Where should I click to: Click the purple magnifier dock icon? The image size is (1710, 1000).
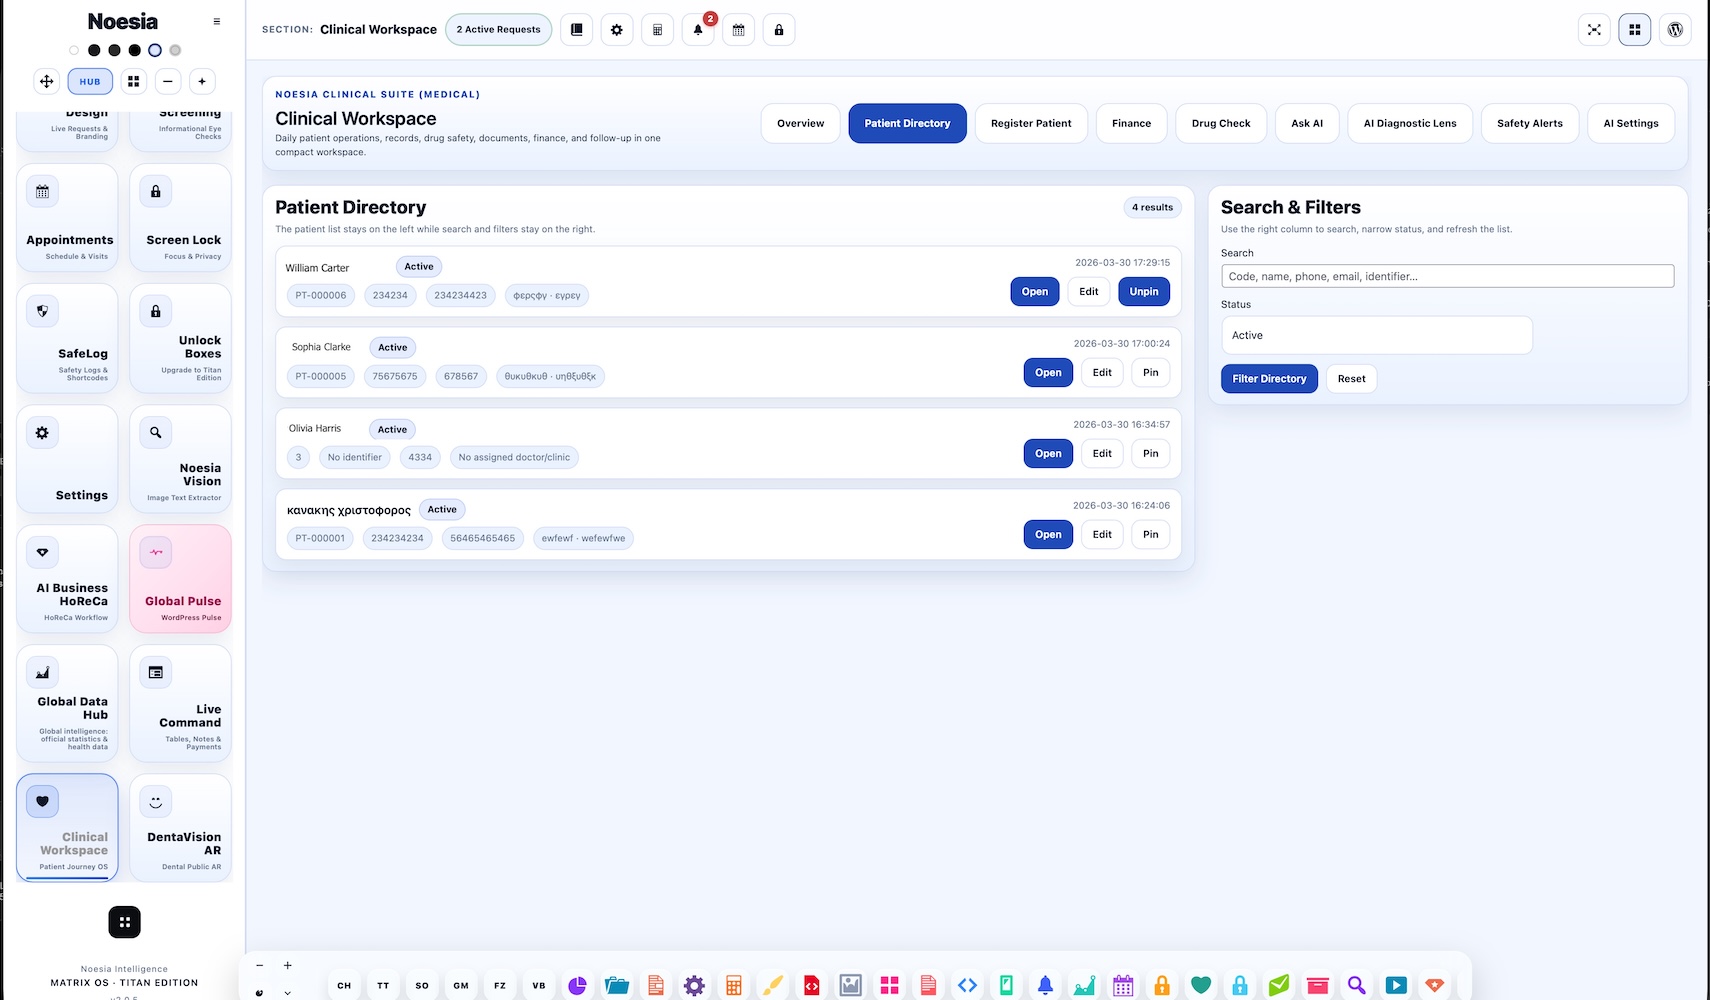tap(1356, 985)
